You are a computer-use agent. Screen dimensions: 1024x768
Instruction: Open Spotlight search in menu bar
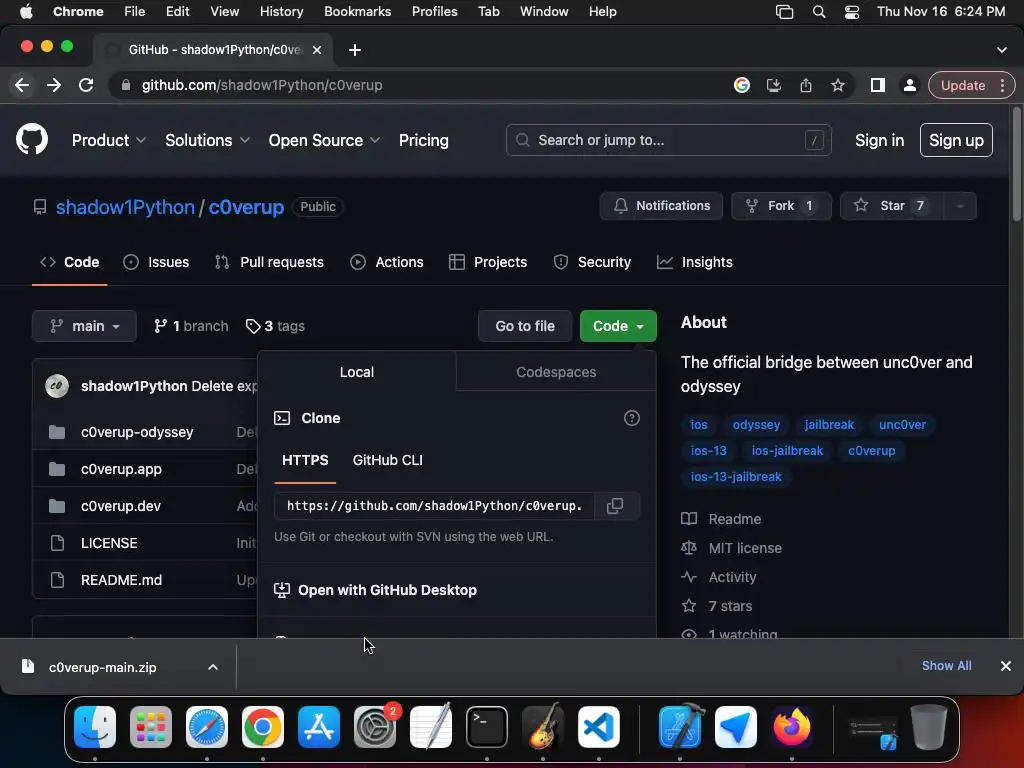pyautogui.click(x=819, y=12)
